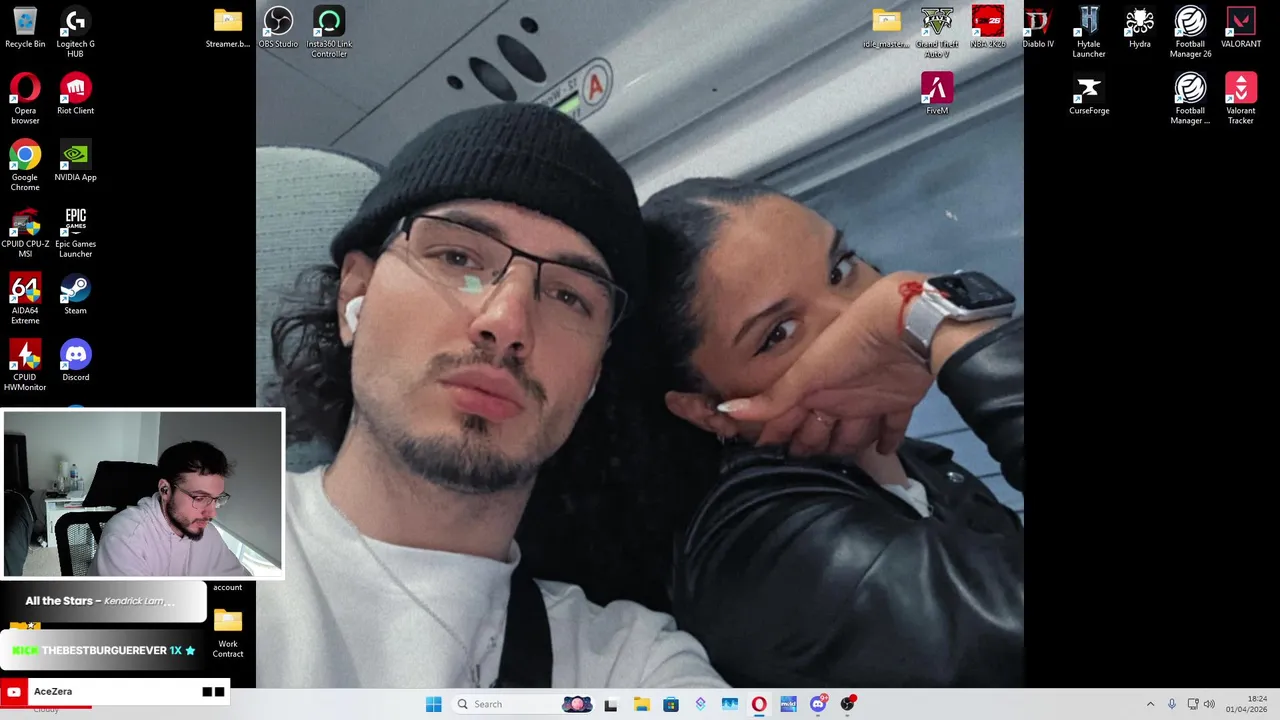Click the microphone tray icon
The width and height of the screenshot is (1280, 720).
[x=1172, y=704]
